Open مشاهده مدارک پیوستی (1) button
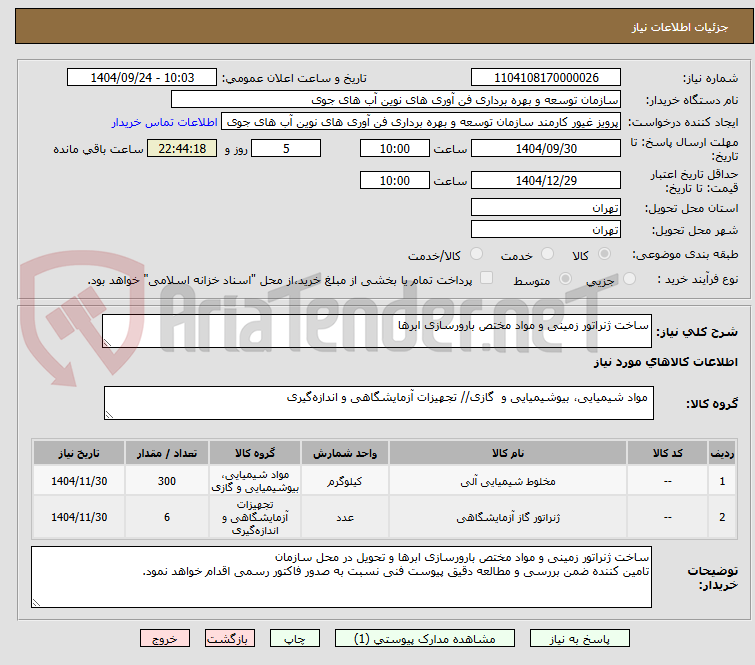The height and width of the screenshot is (665, 755). (x=425, y=639)
